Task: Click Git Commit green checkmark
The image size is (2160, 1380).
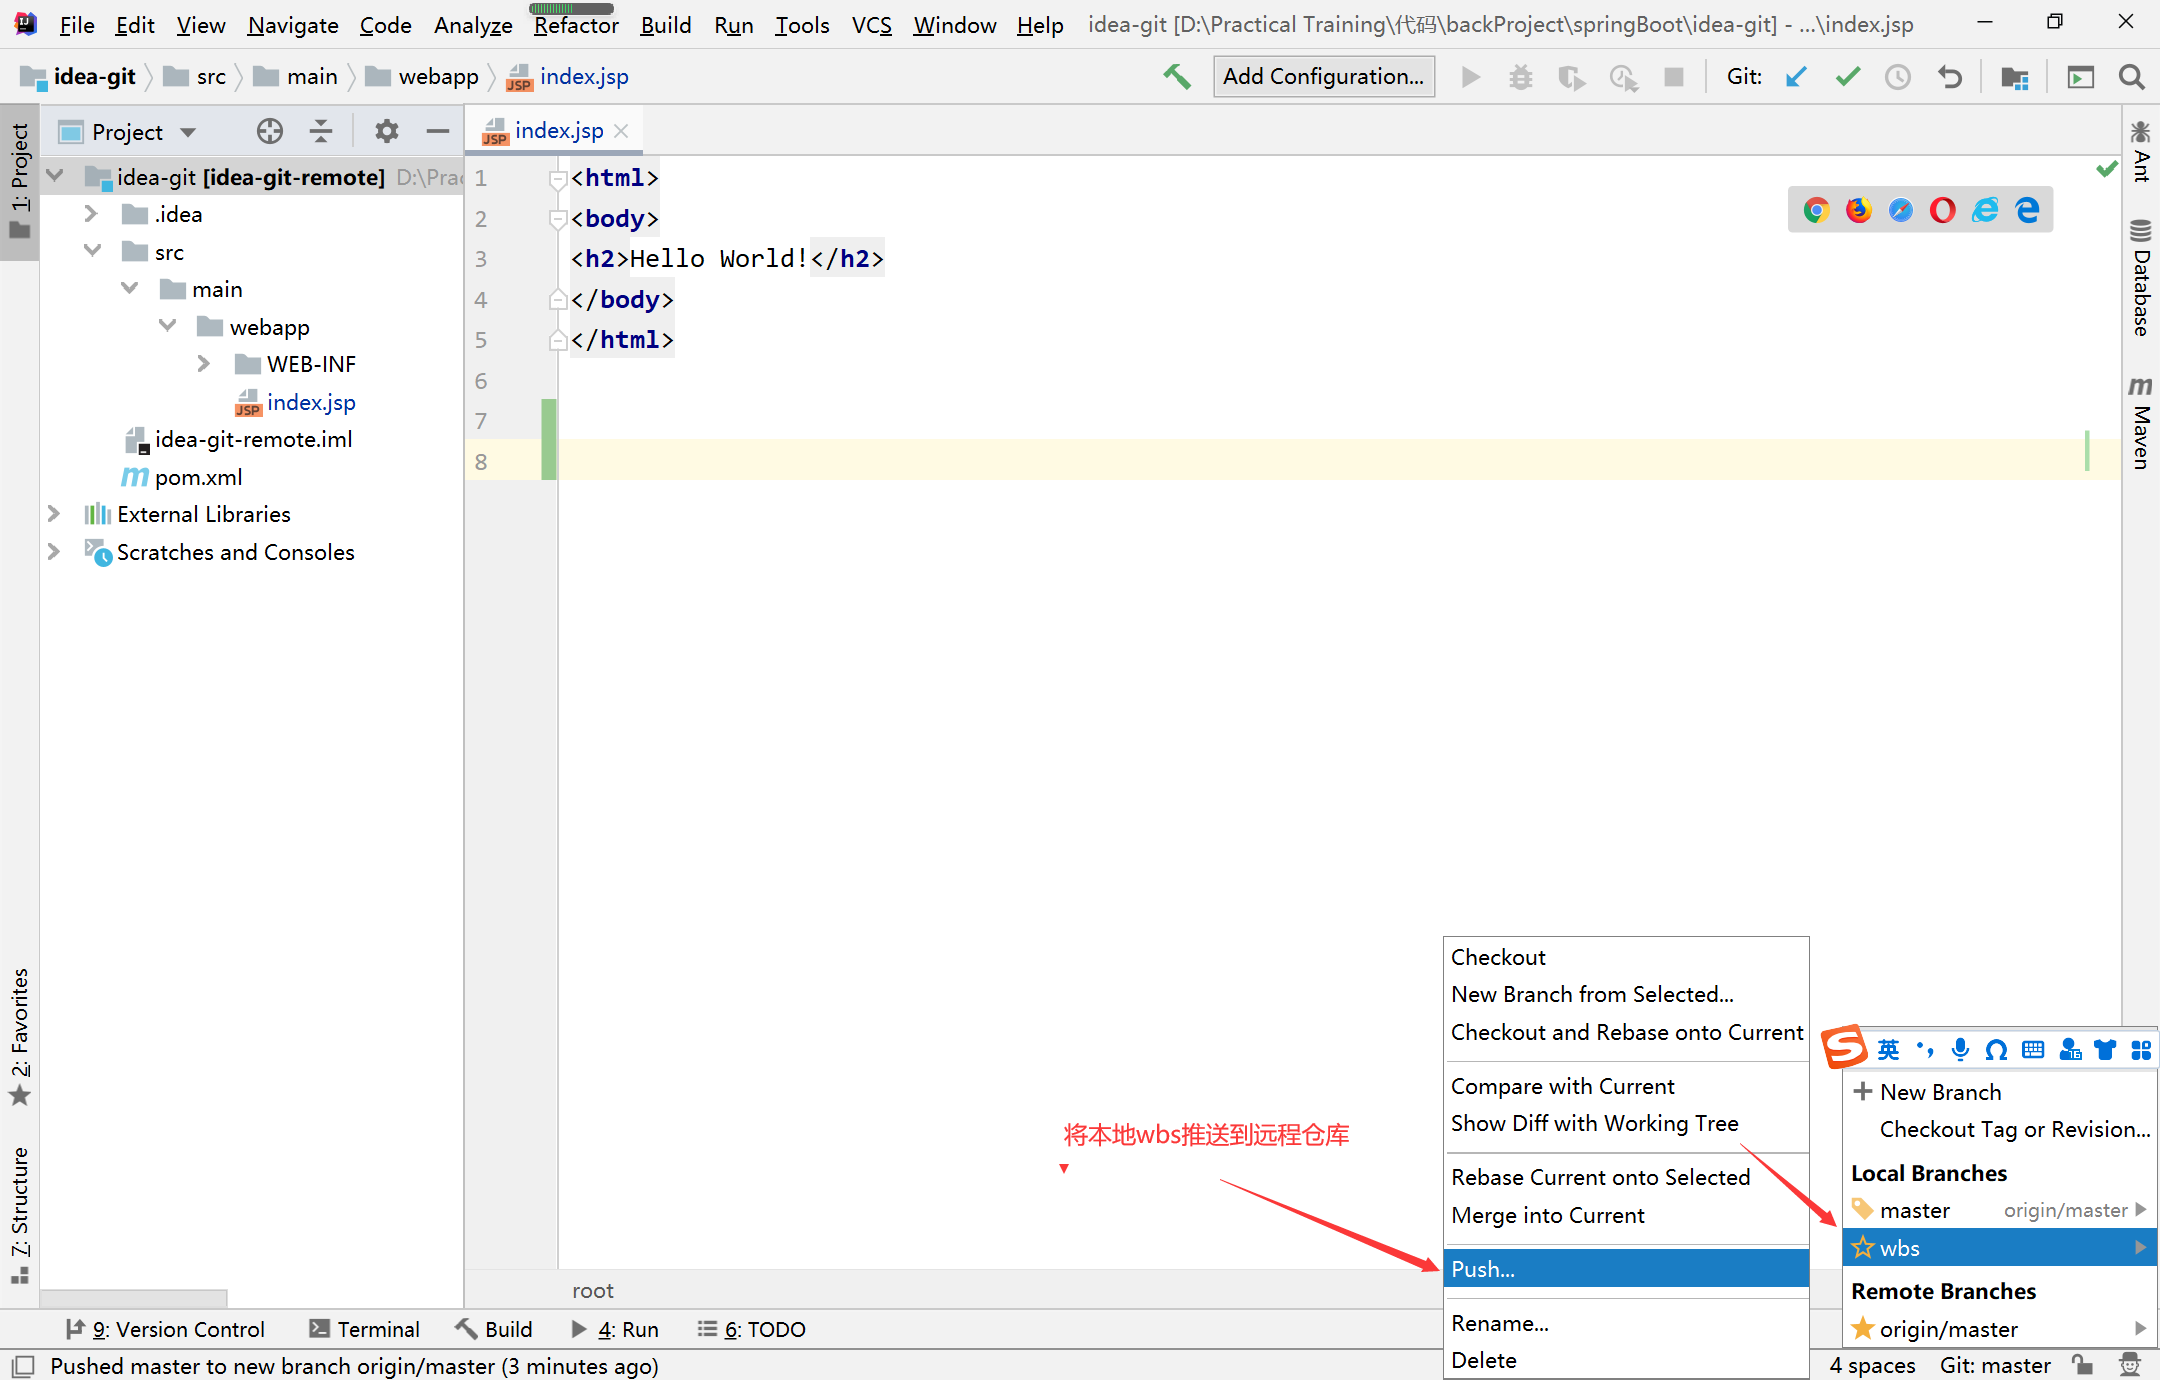Action: (1847, 77)
